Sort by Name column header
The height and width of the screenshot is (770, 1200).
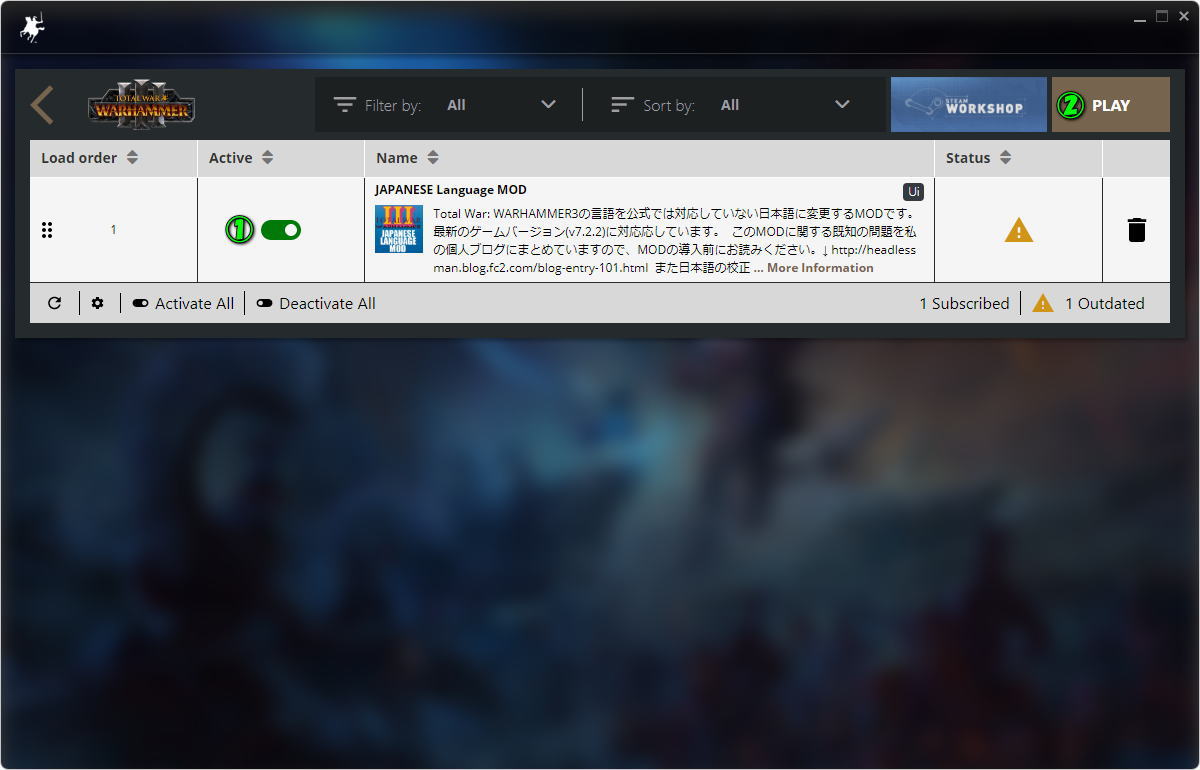(408, 158)
